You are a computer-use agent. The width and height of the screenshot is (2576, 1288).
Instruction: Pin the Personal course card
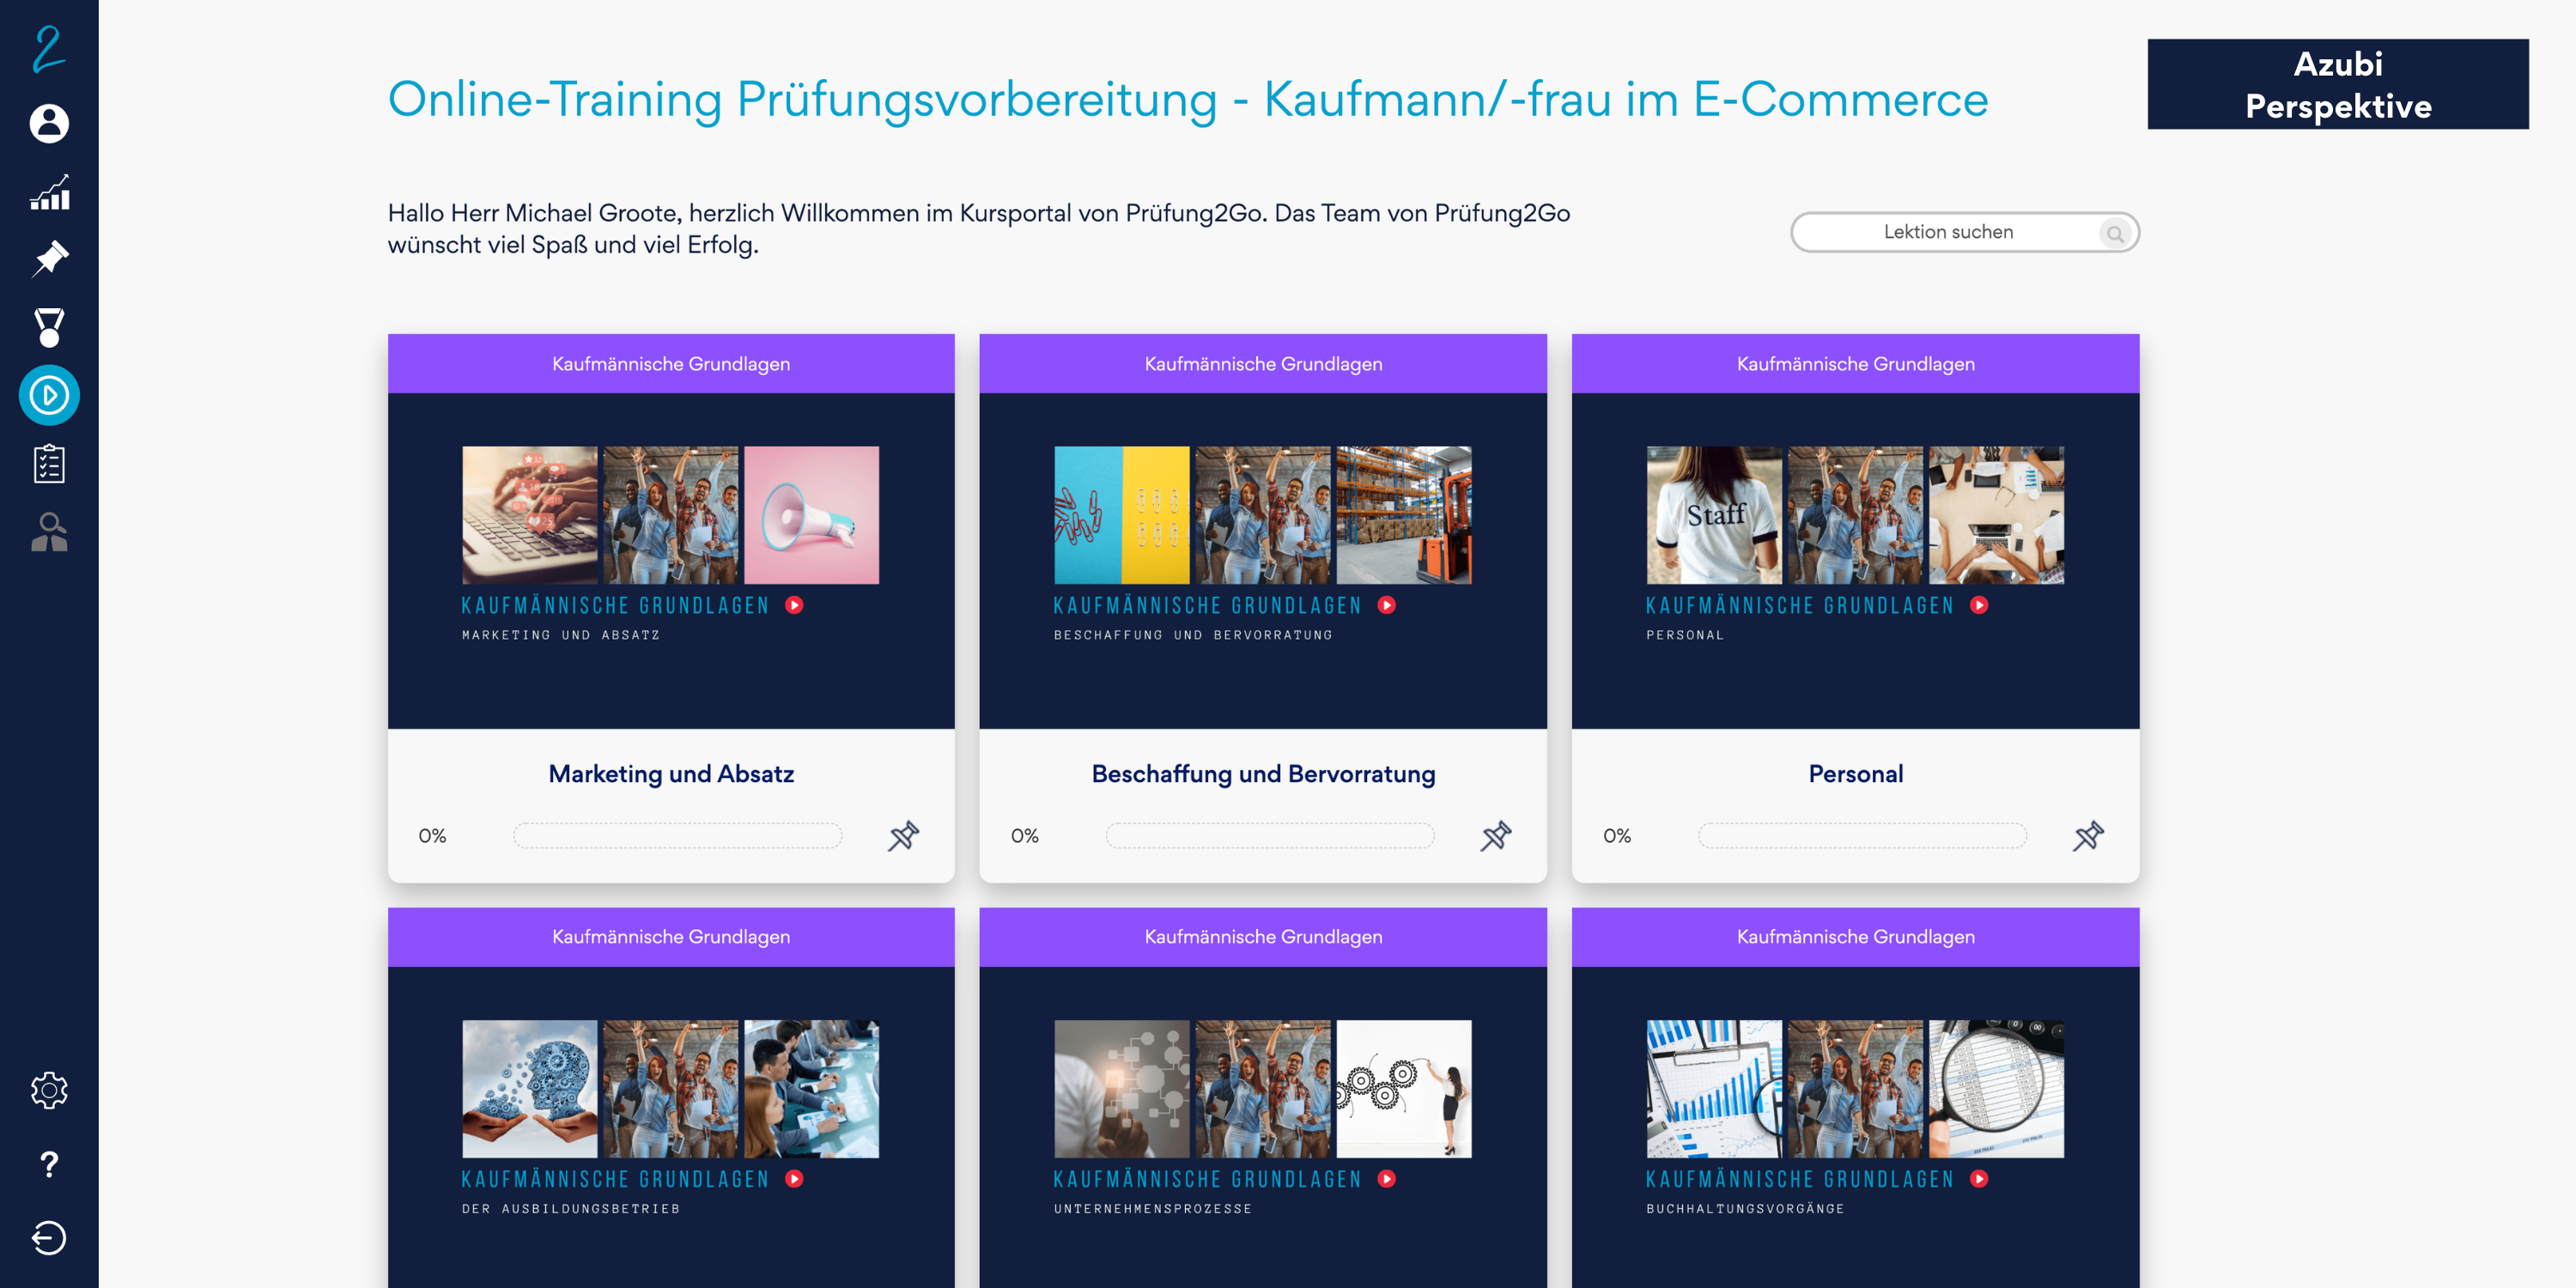point(2089,836)
